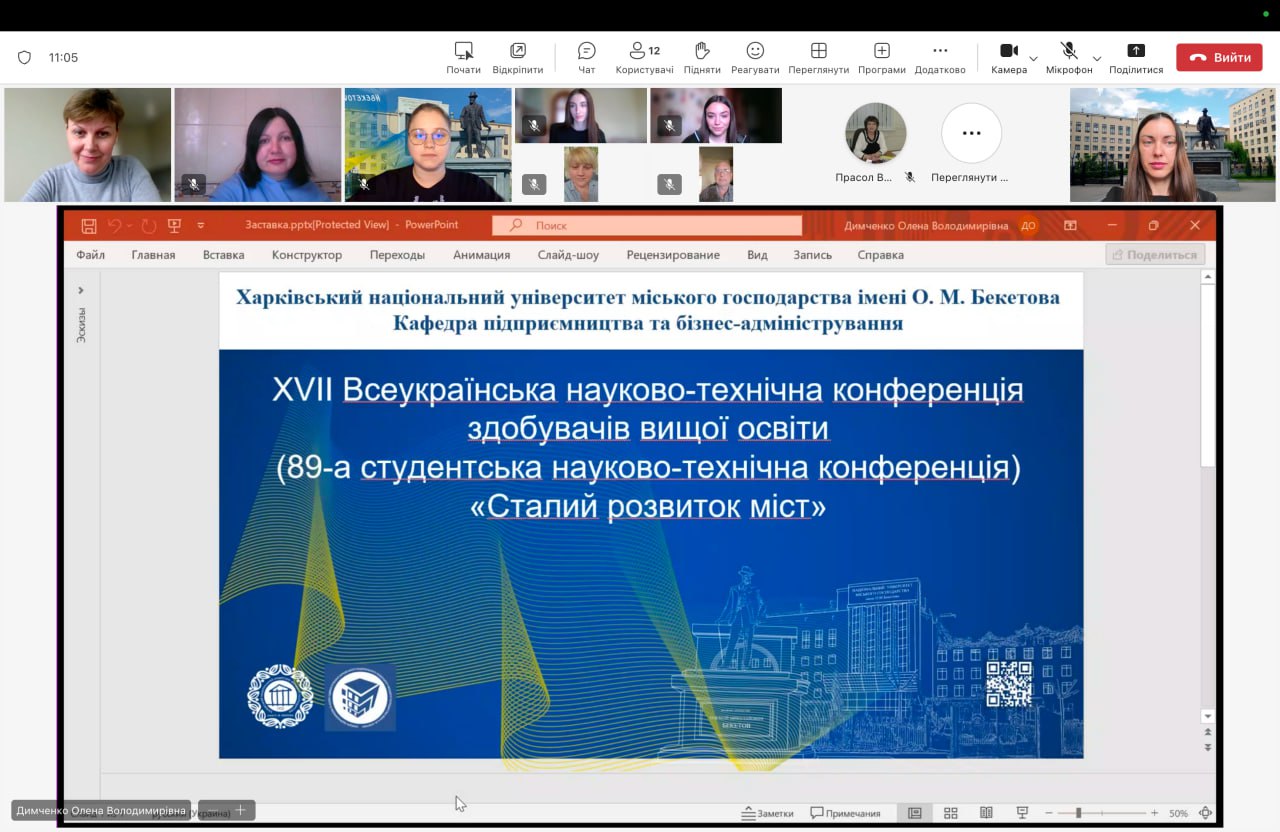Screen dimensions: 1280x832
Task: Click the ДО account avatar in PowerPoint
Action: (1028, 226)
